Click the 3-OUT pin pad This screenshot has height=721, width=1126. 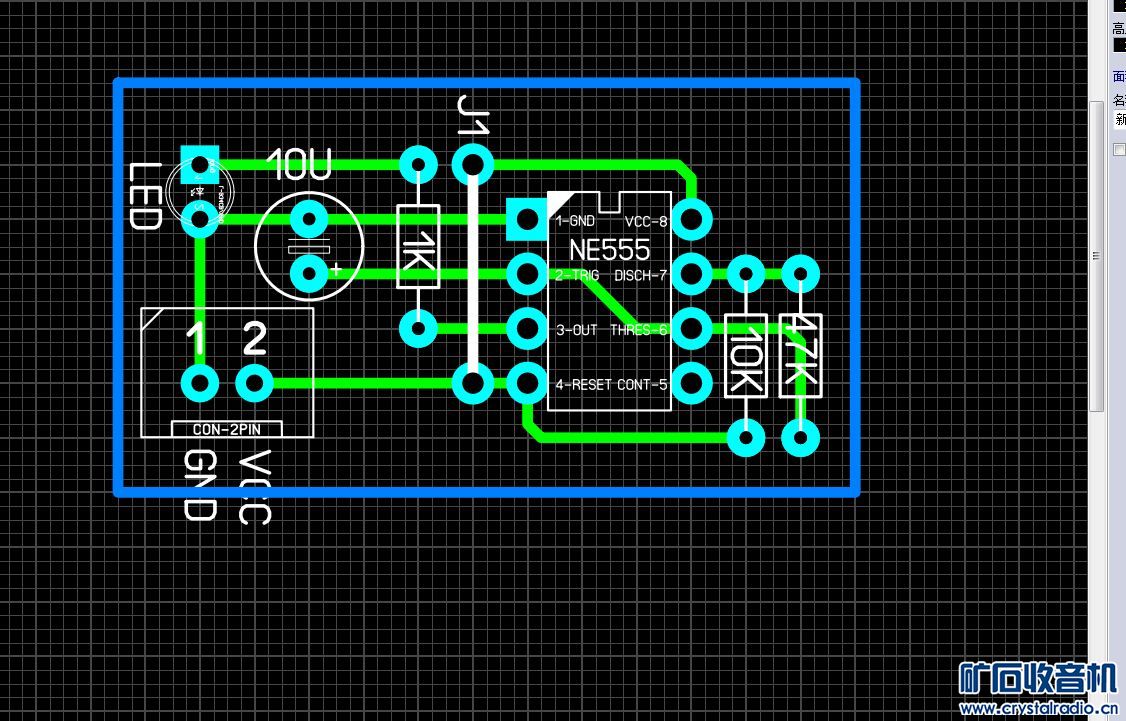coord(527,329)
